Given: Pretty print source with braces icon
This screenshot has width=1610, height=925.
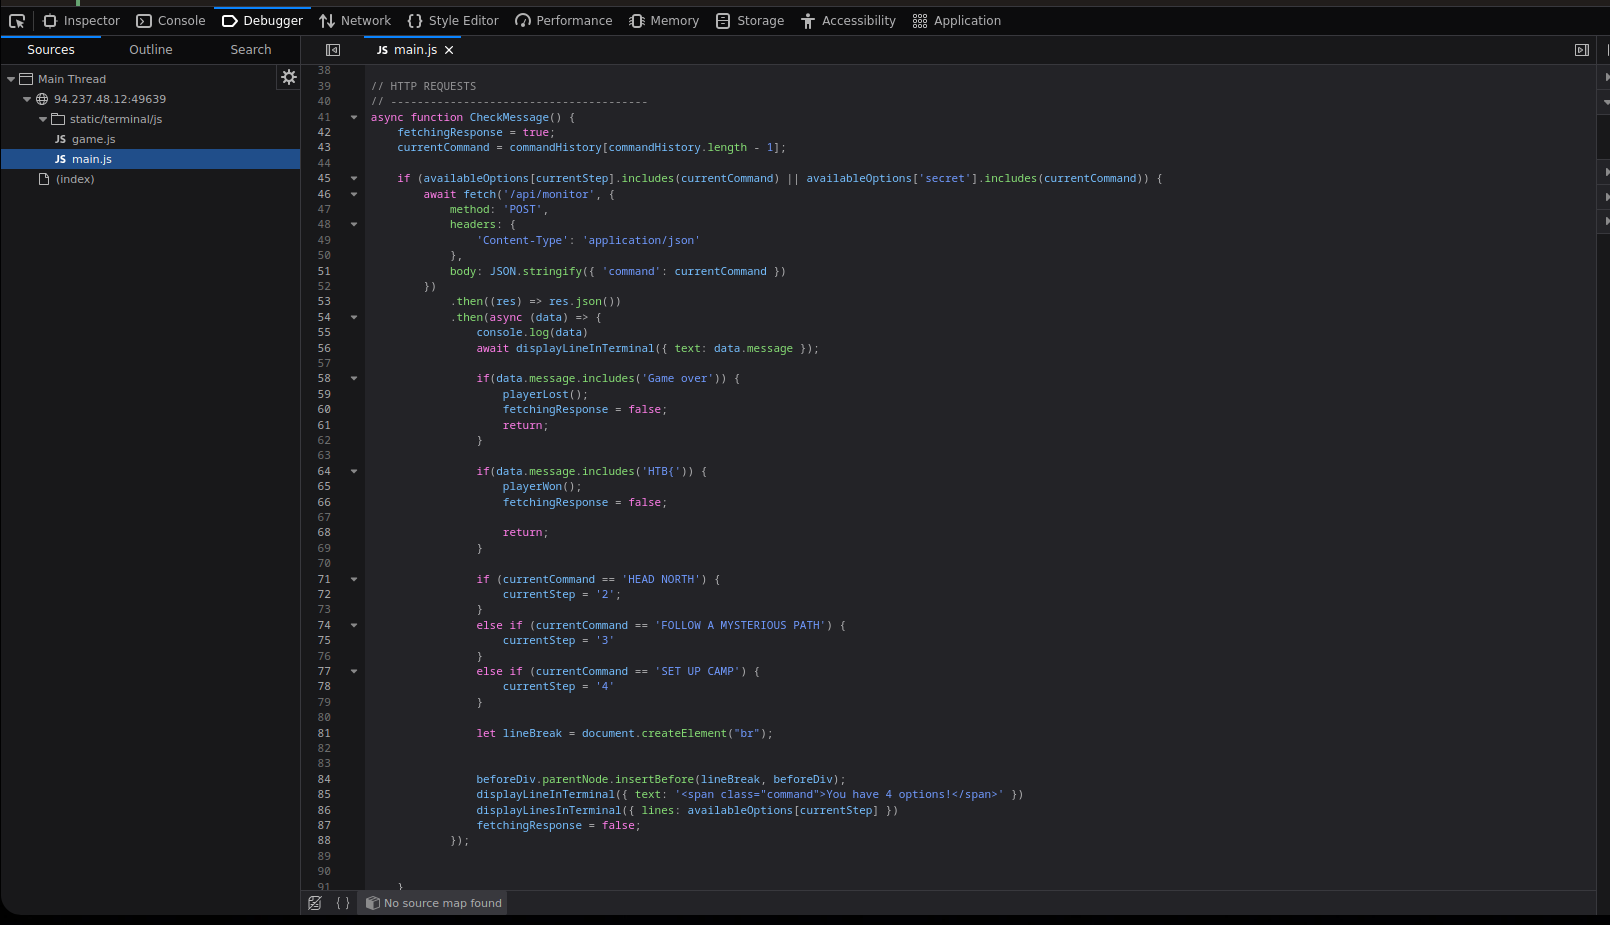Looking at the screenshot, I should click(343, 903).
